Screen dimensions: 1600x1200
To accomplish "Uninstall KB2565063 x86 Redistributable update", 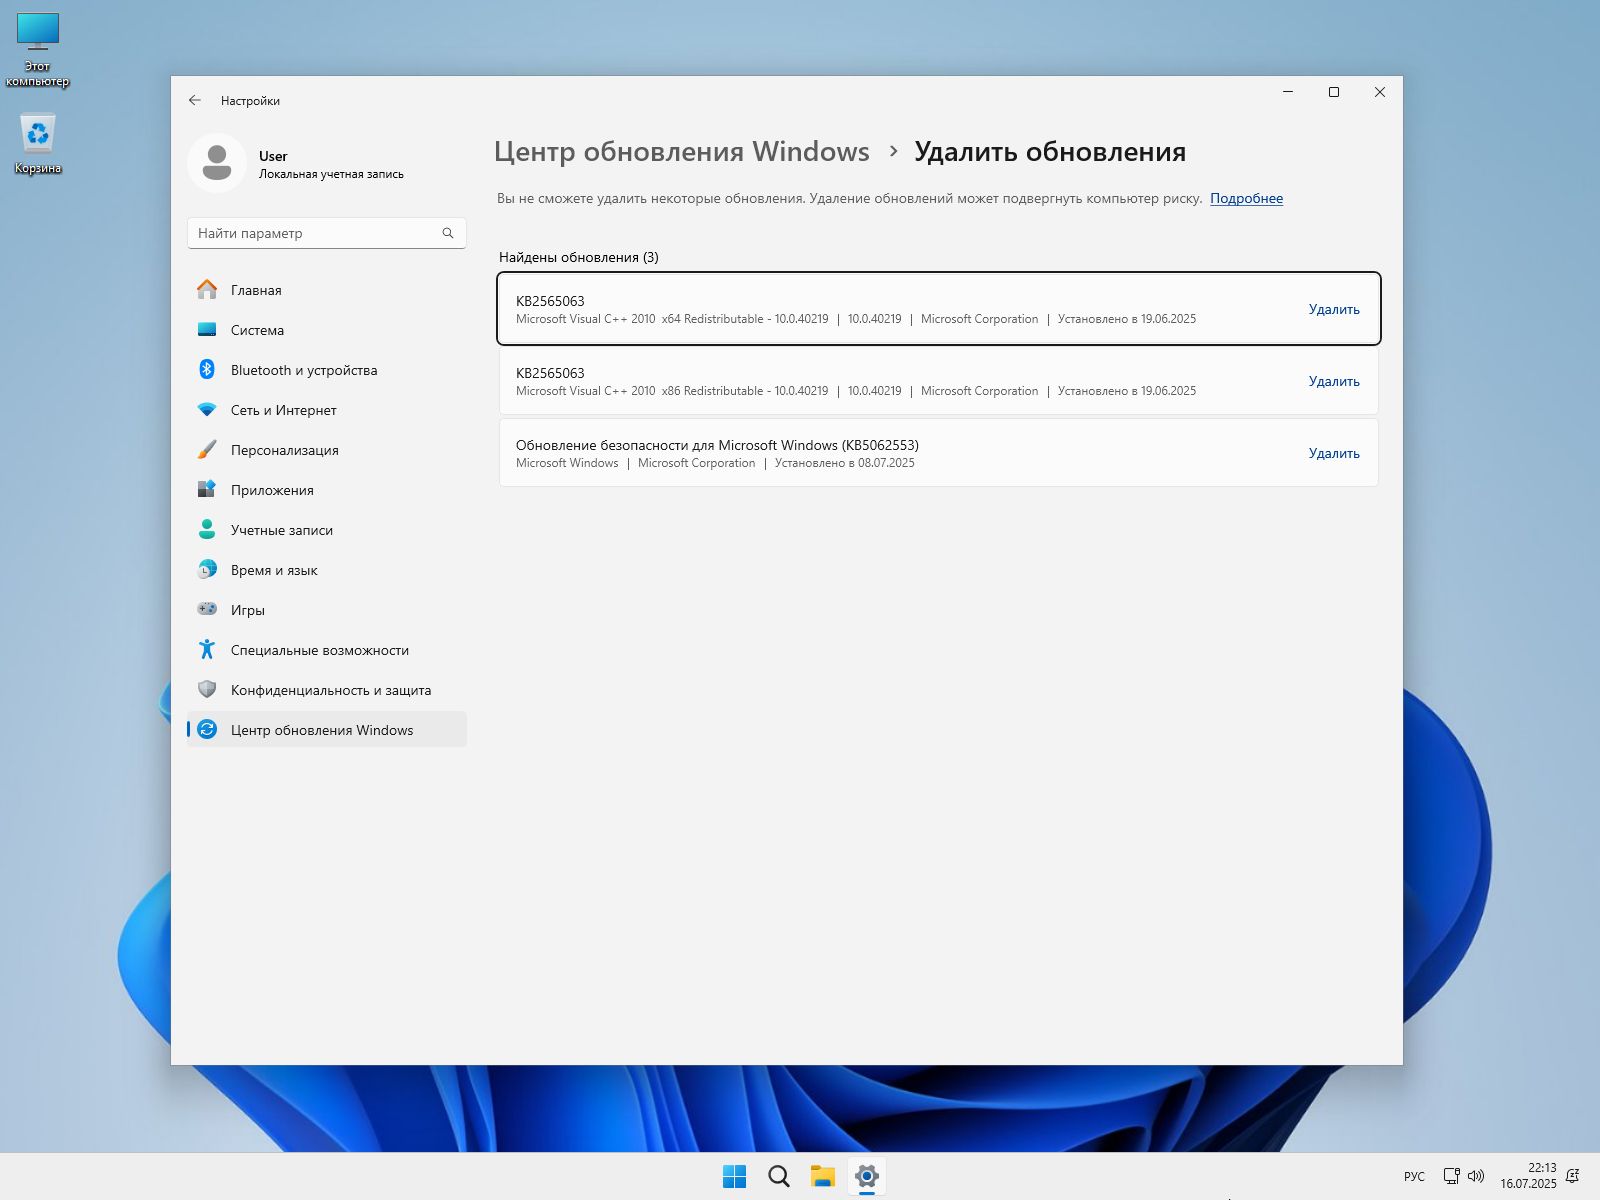I will 1334,381.
